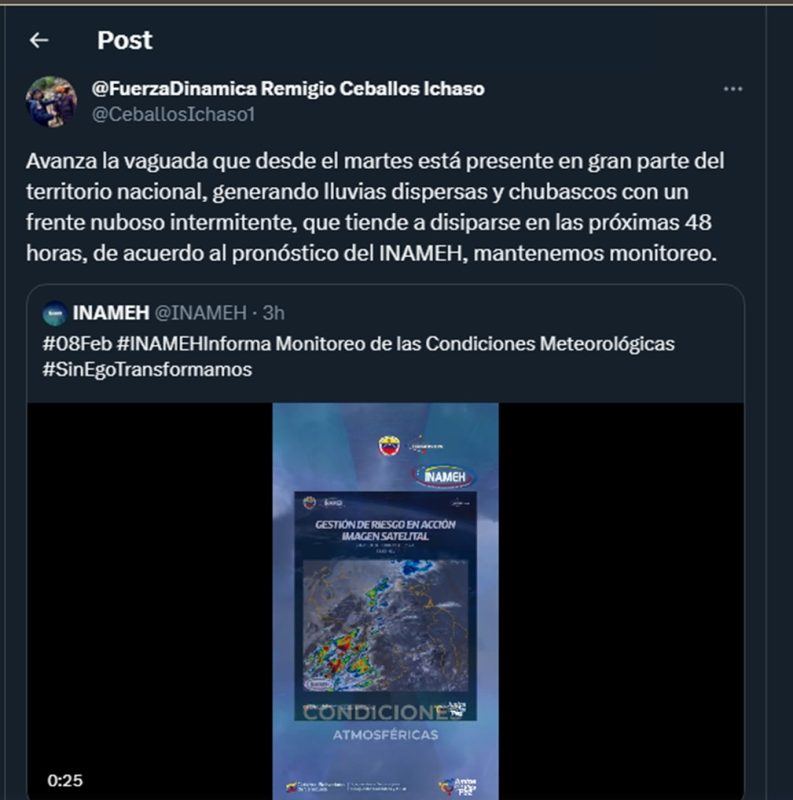Screen dimensions: 793x800
Task: Open the INAMEH account avatar icon
Action: coord(55,313)
